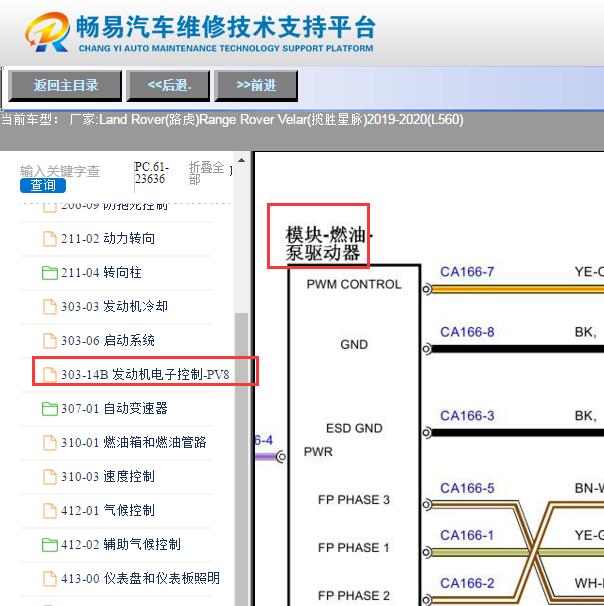The height and width of the screenshot is (606, 604).
Task: Click the blue 查询 search button
Action: point(43,186)
